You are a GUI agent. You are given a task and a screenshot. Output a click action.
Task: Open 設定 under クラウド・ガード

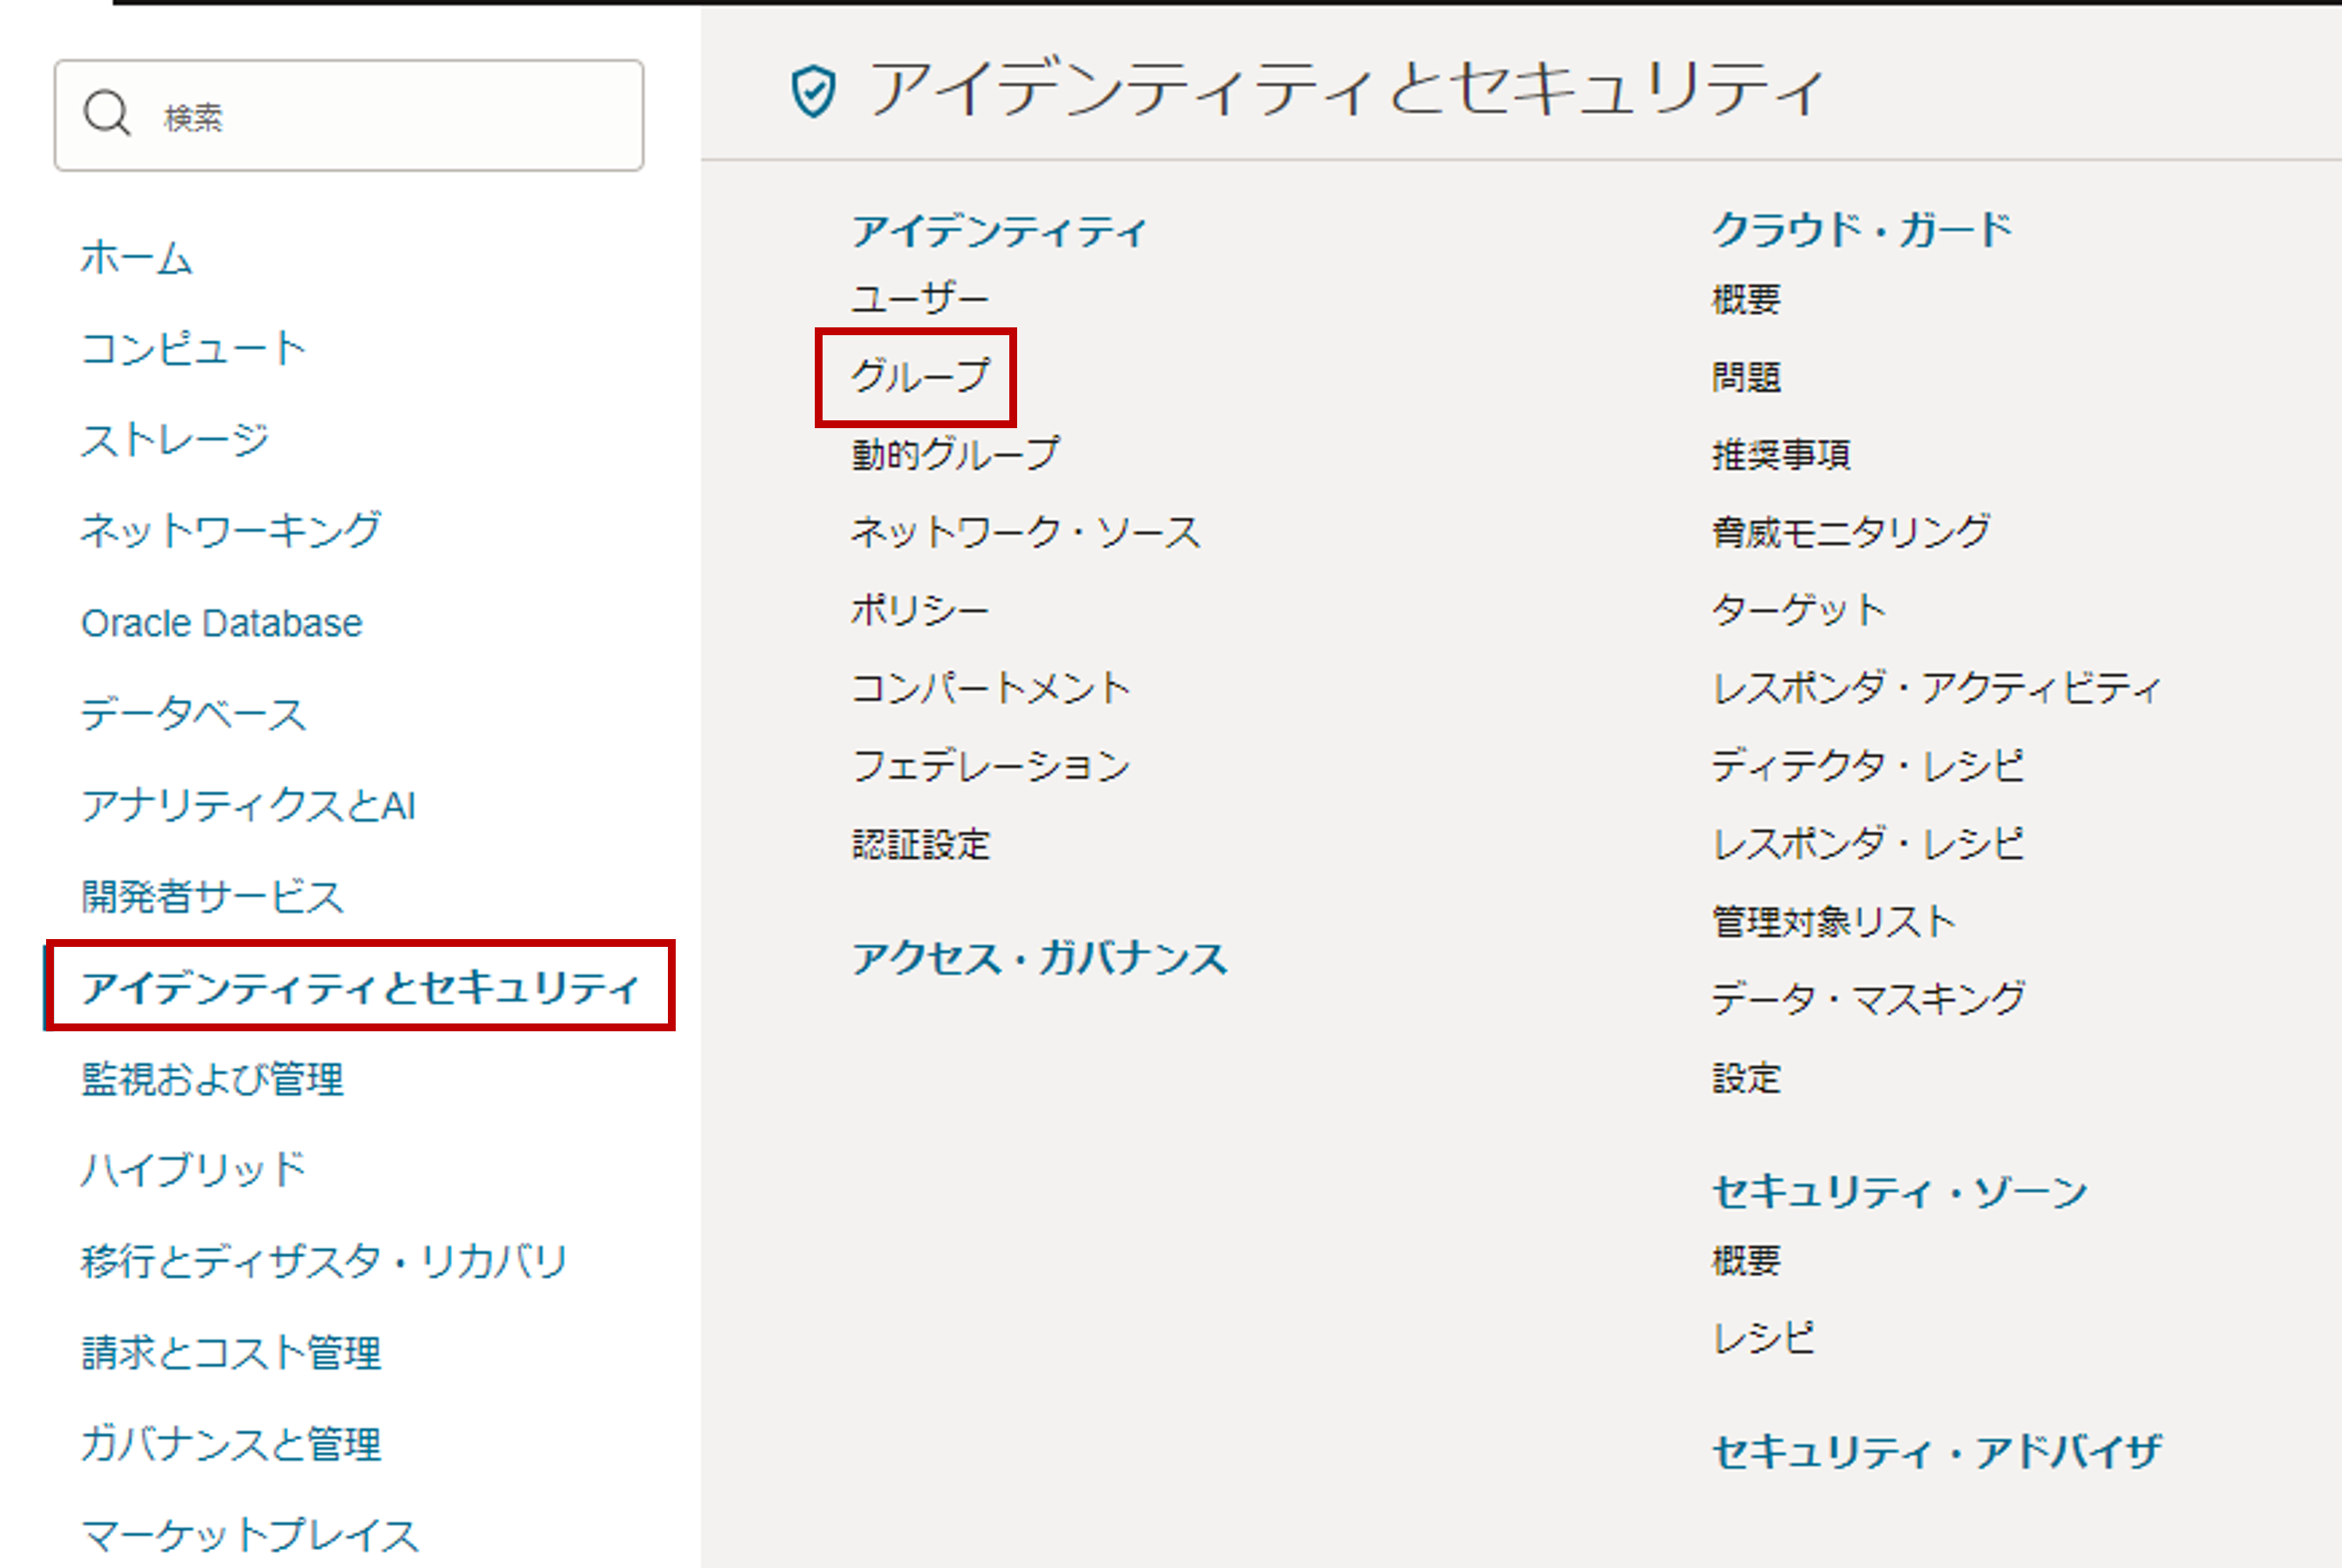(1746, 1078)
